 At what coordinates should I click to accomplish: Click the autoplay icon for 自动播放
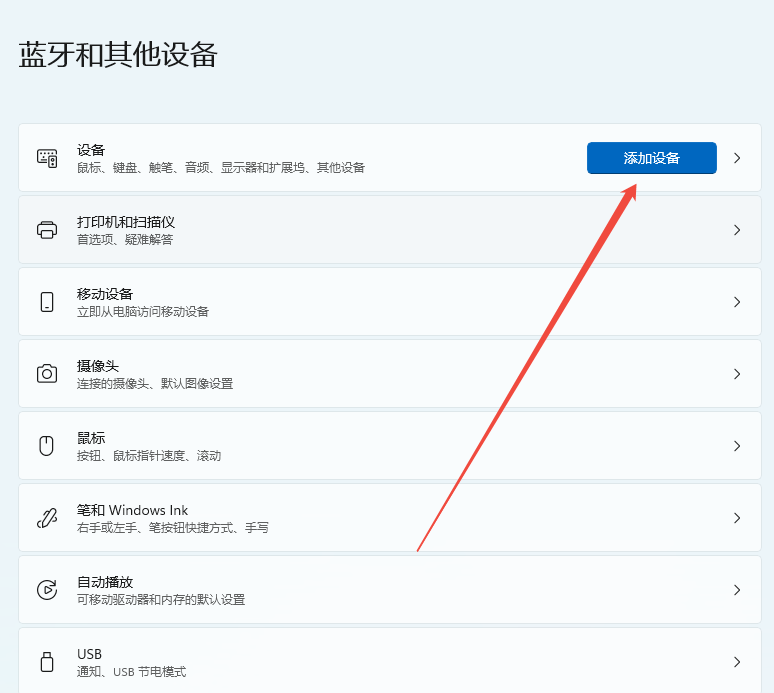pos(47,590)
